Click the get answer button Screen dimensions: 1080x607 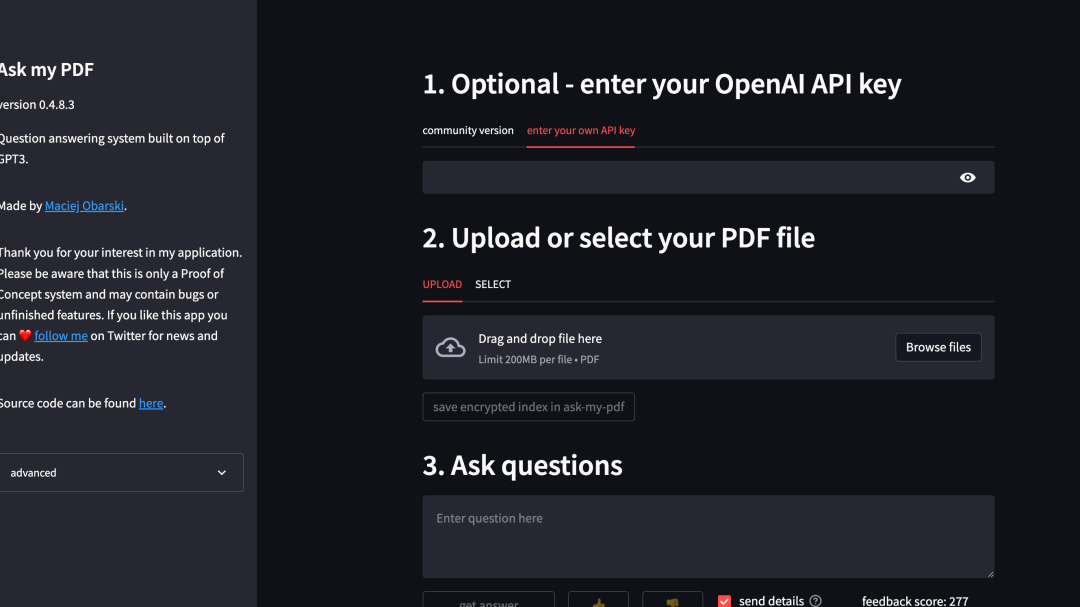click(x=488, y=600)
